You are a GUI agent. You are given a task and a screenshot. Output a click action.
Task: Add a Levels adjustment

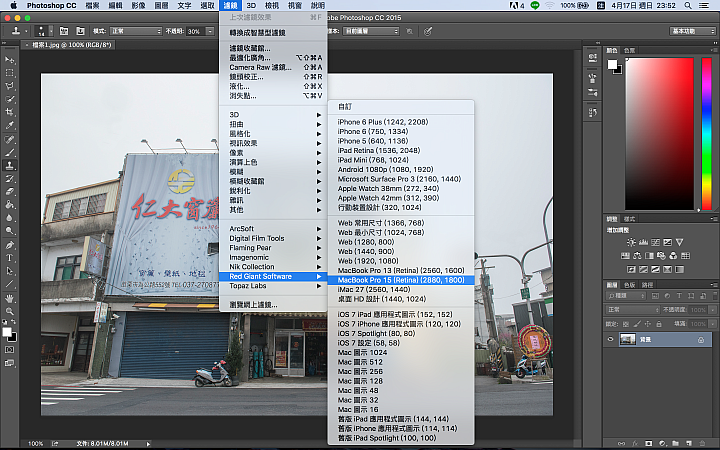(x=643, y=242)
